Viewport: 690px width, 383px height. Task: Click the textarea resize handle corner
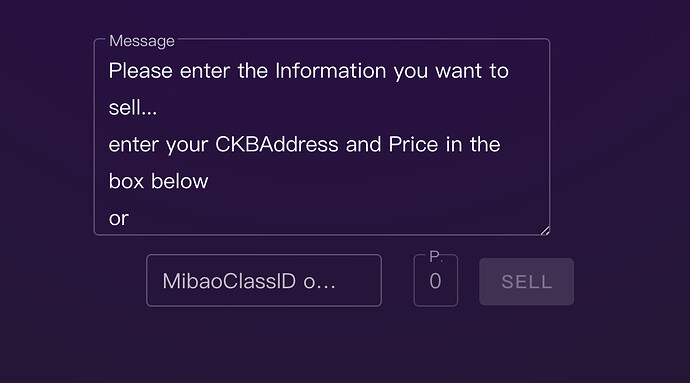[x=545, y=230]
